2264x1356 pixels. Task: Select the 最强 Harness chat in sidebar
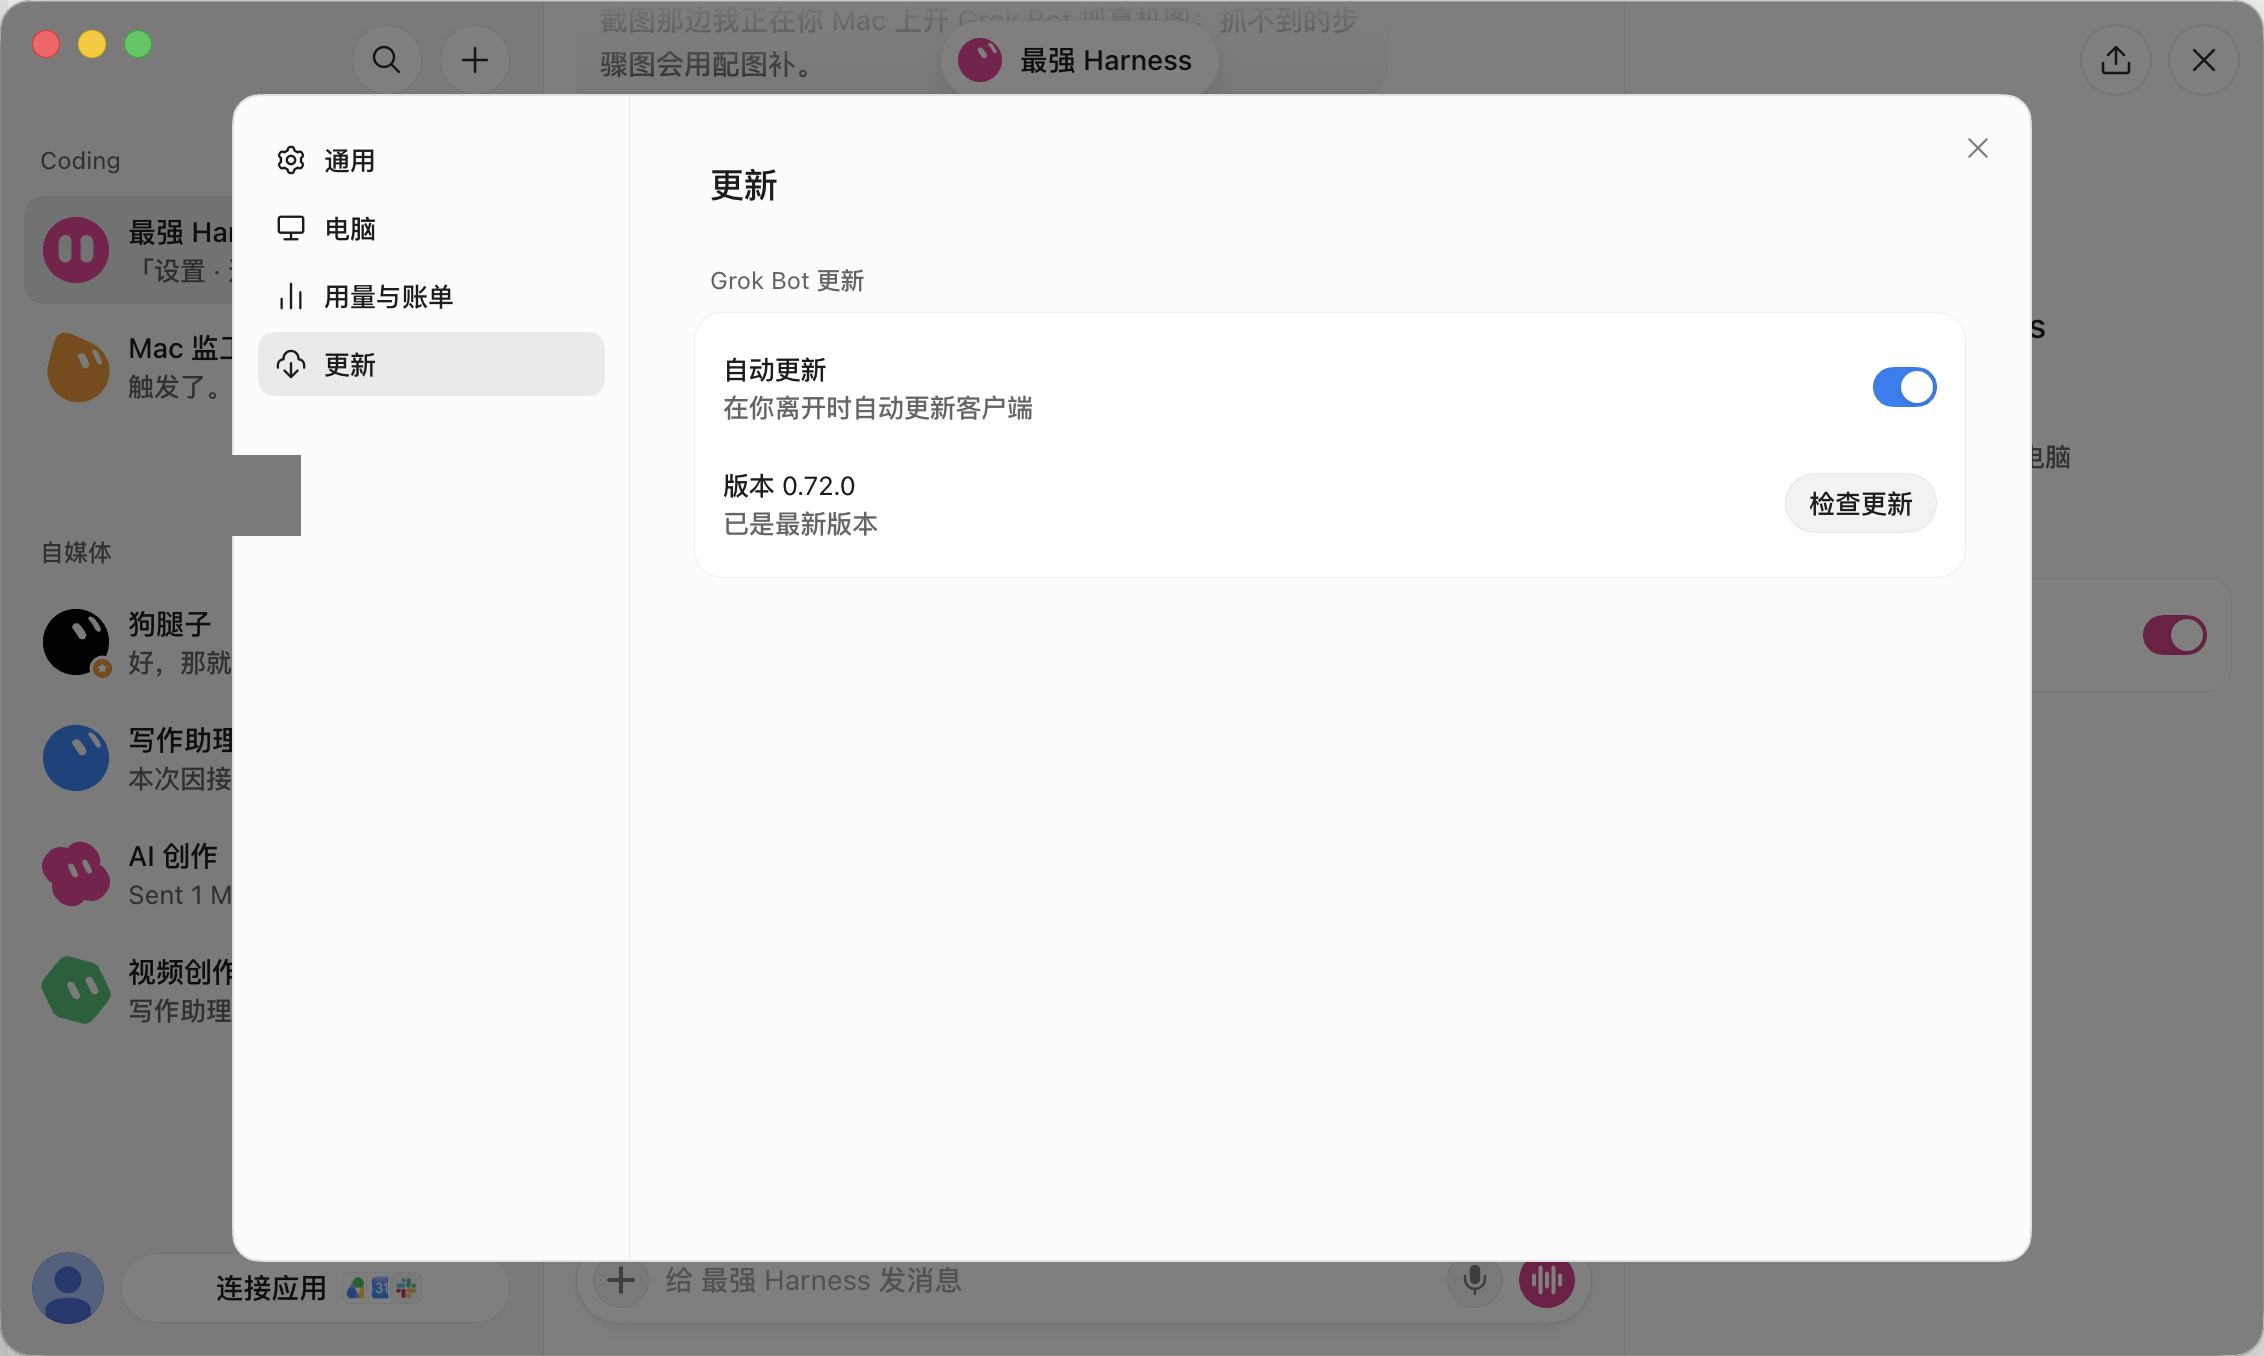(130, 250)
